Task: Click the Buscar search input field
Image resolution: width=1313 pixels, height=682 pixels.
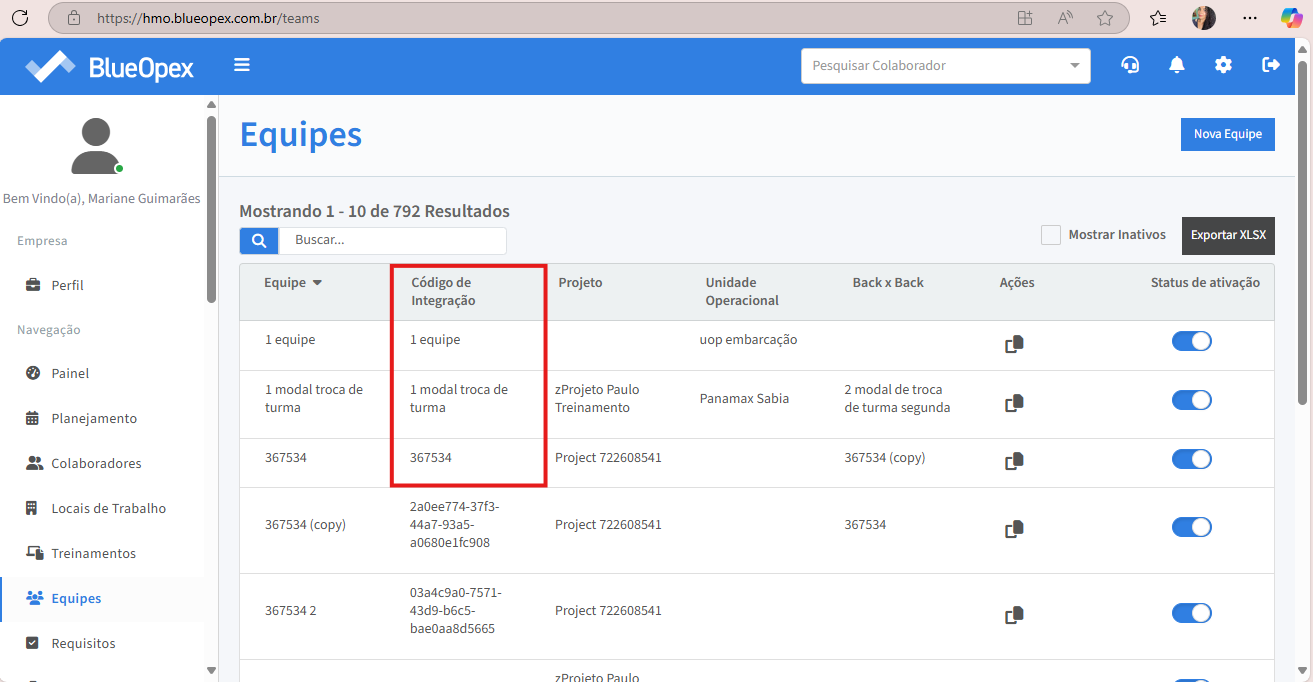Action: (x=392, y=240)
